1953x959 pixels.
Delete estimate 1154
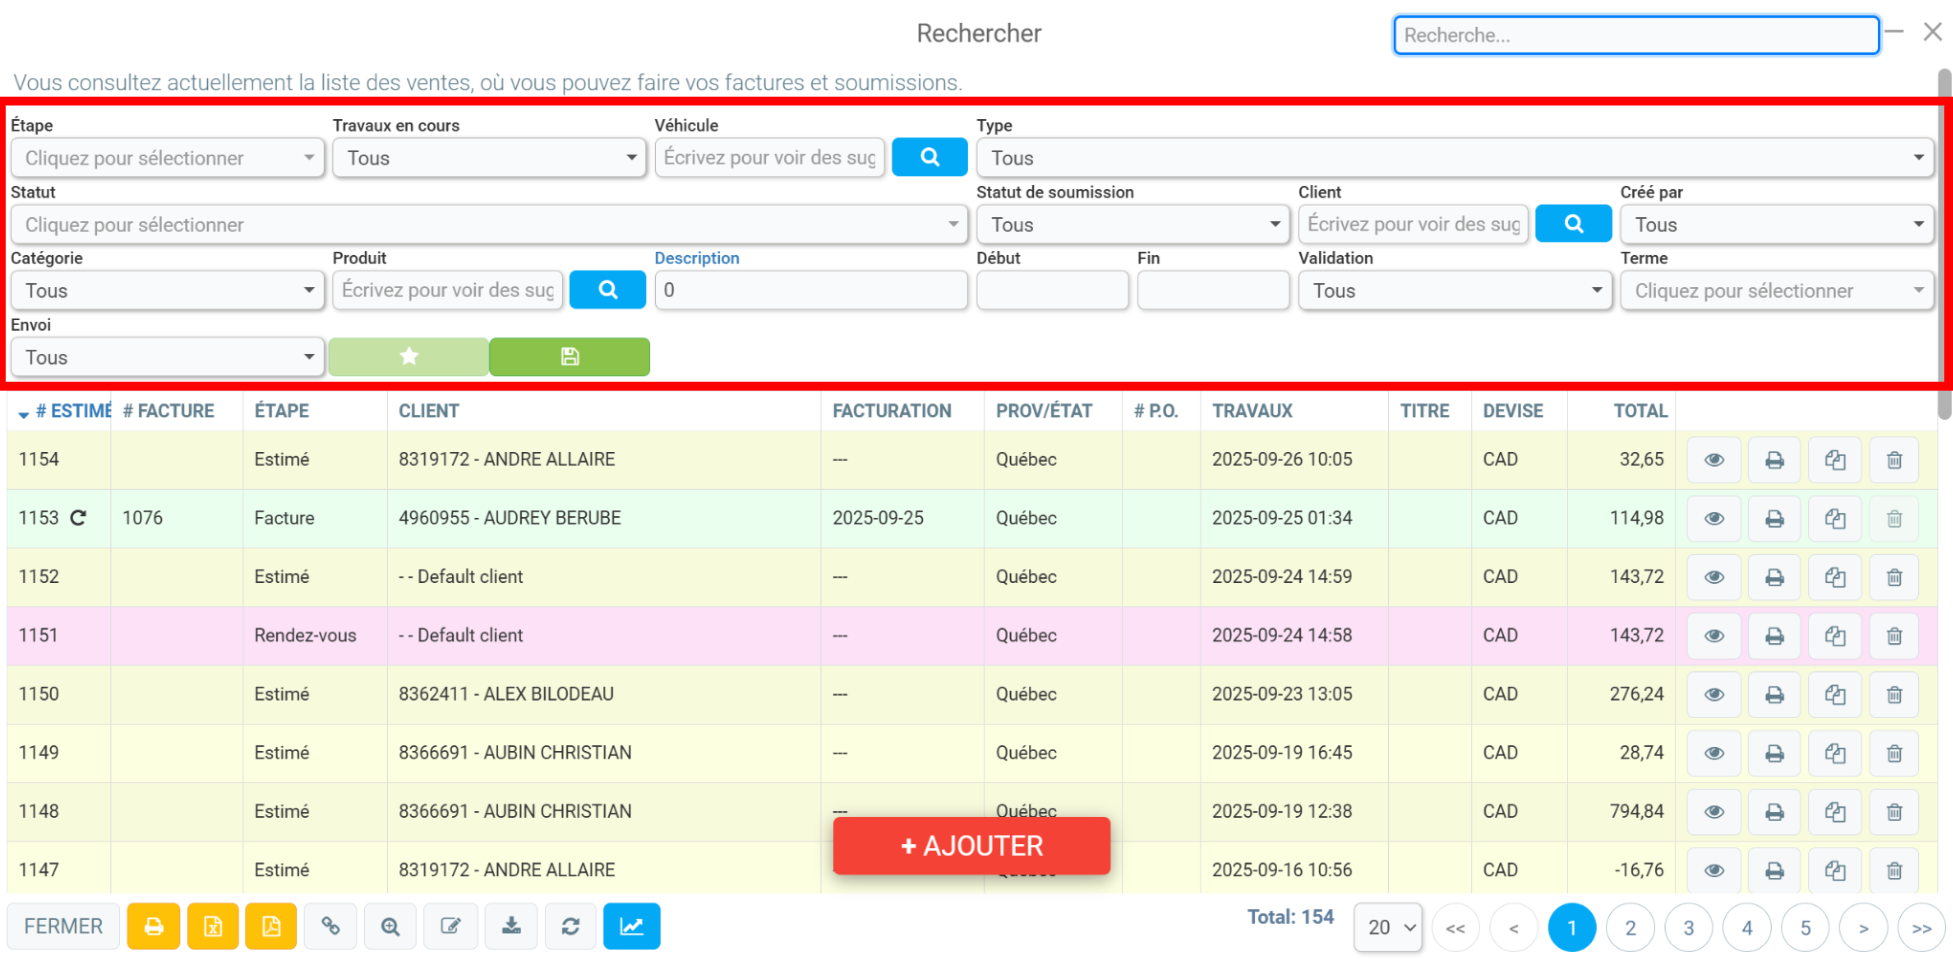point(1894,460)
